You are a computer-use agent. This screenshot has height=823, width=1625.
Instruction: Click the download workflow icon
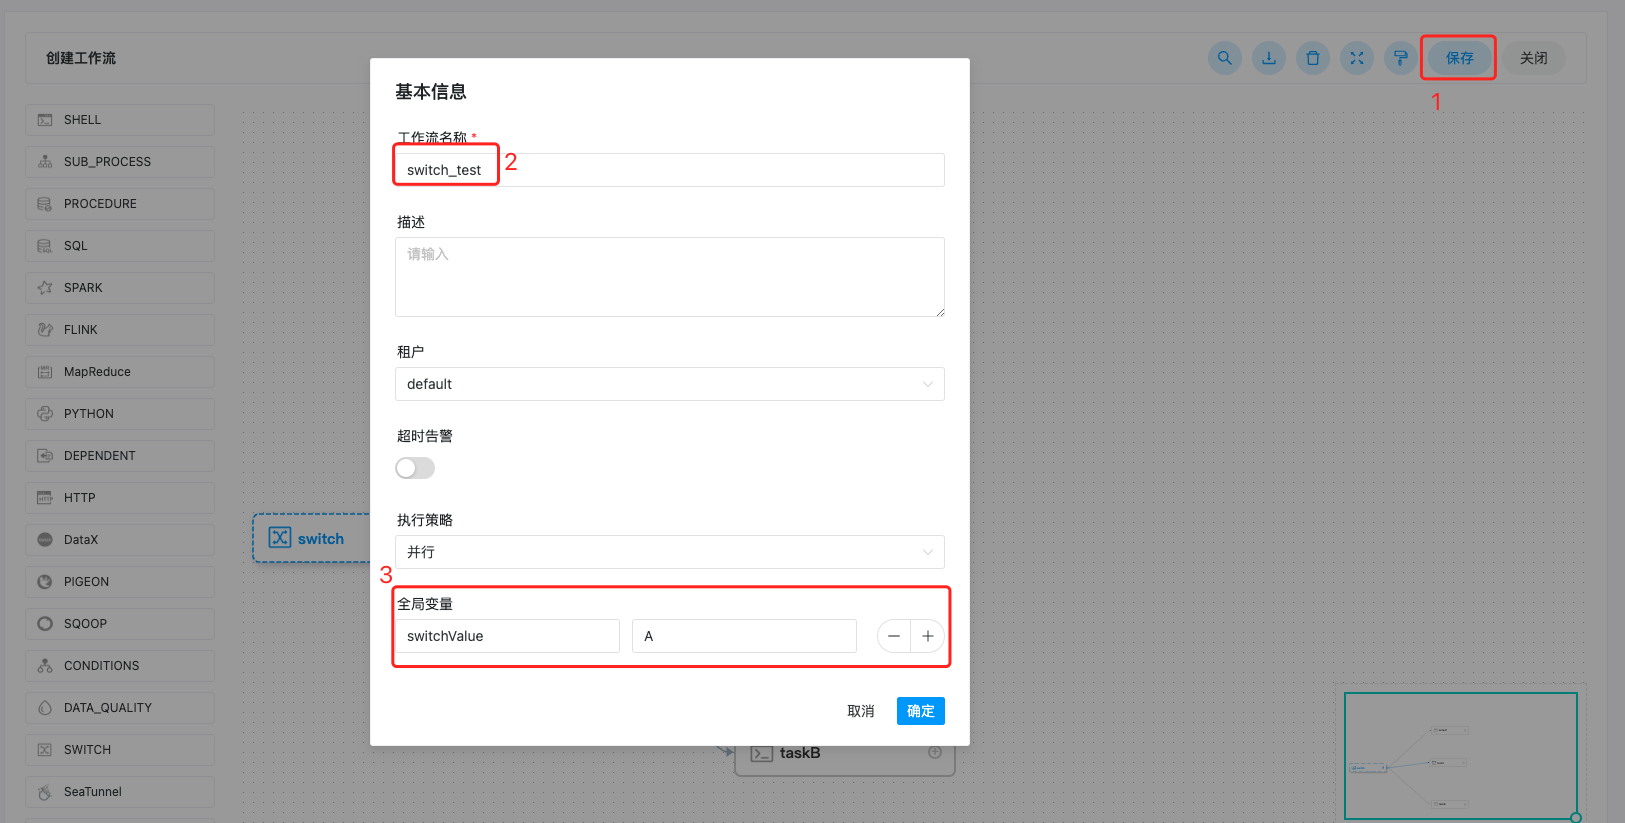click(1269, 58)
